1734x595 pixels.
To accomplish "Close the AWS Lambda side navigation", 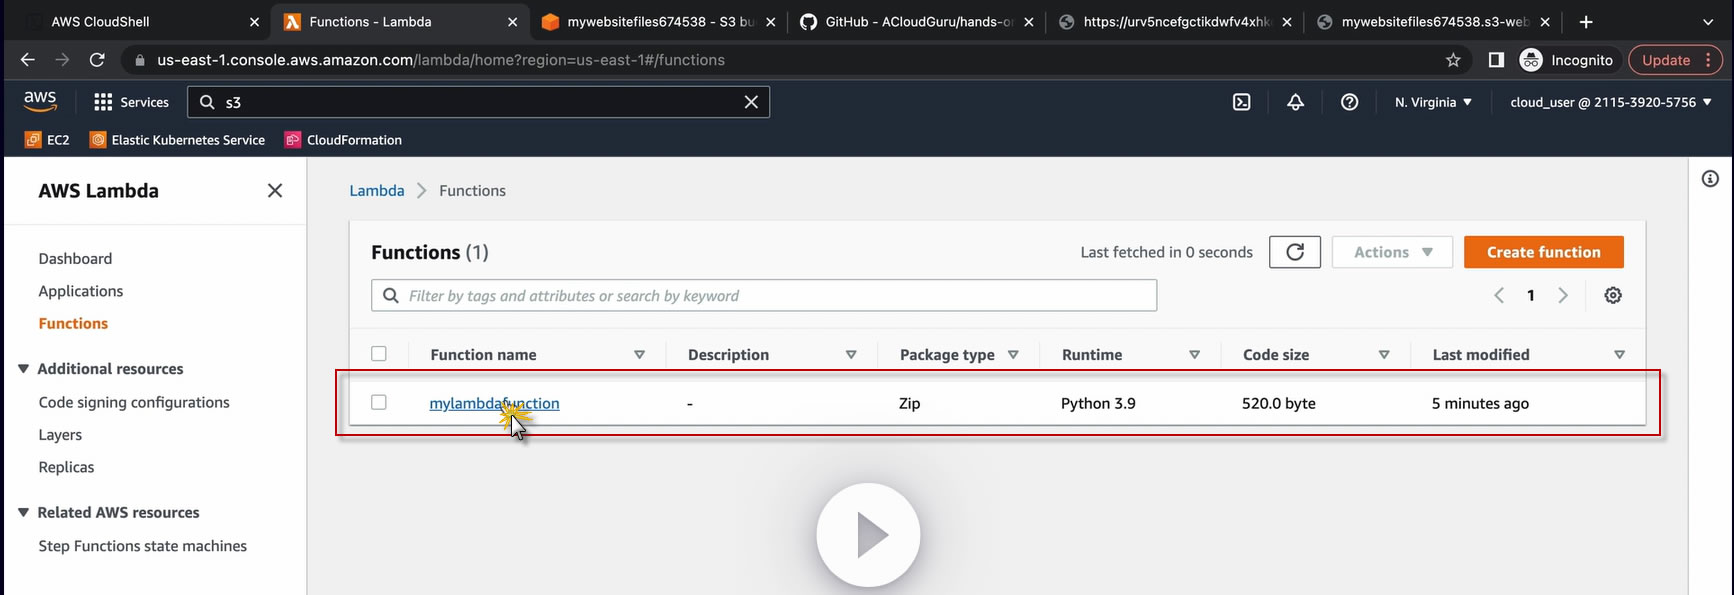I will [x=275, y=190].
